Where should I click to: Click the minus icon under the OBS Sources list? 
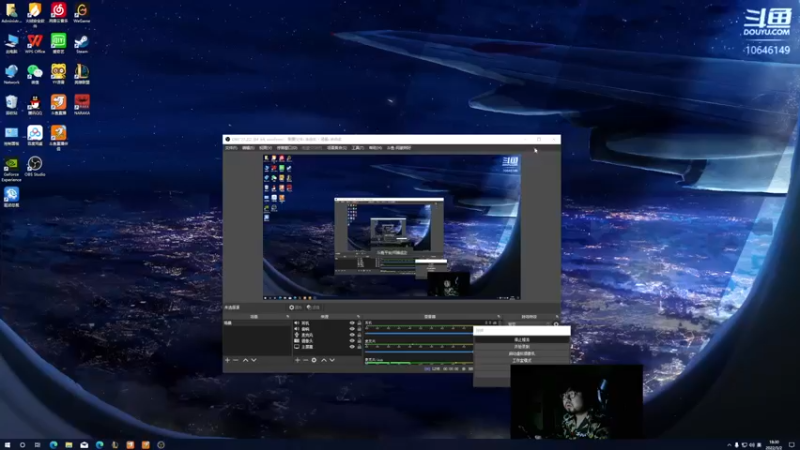coord(306,360)
